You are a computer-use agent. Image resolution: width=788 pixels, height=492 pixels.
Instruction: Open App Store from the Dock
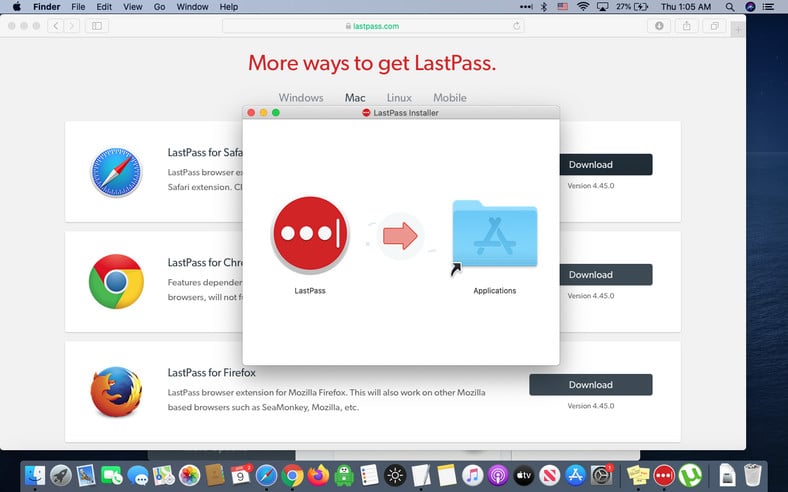point(575,475)
